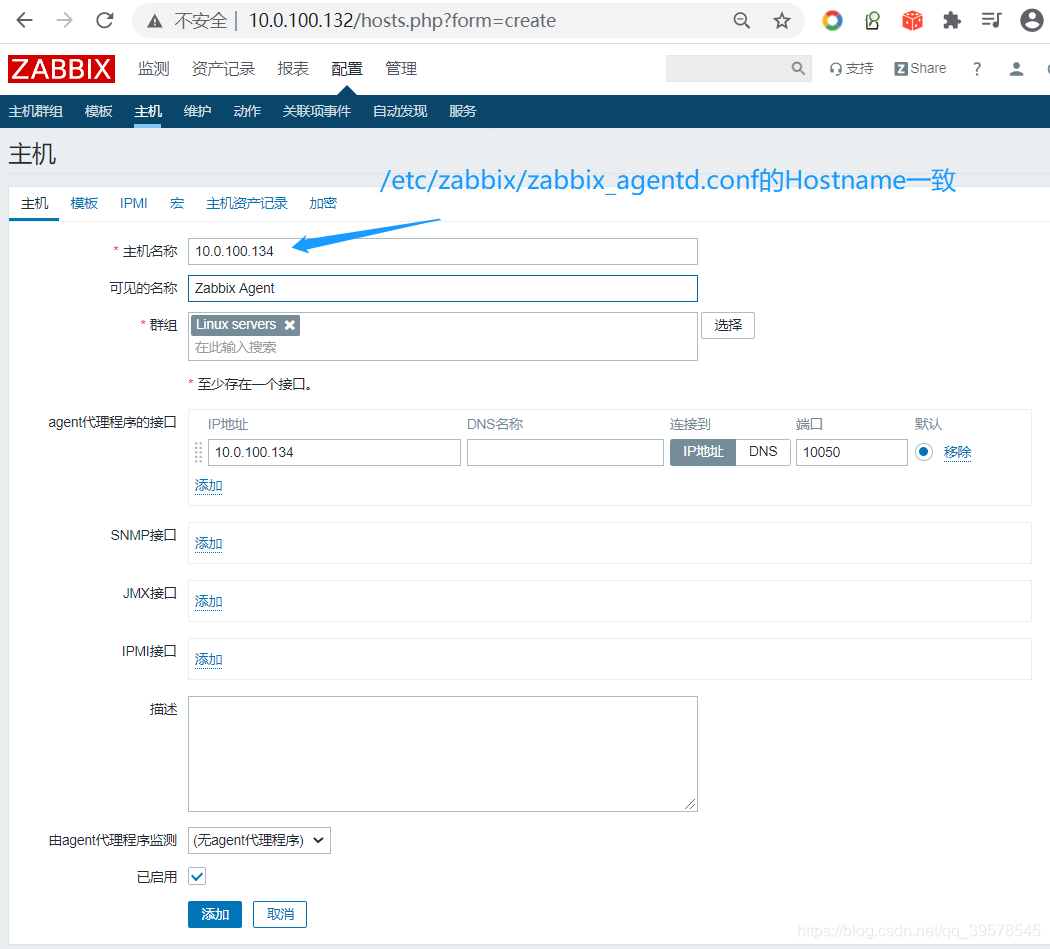Click the Zabbix Share link
The image size is (1050, 949).
[920, 68]
